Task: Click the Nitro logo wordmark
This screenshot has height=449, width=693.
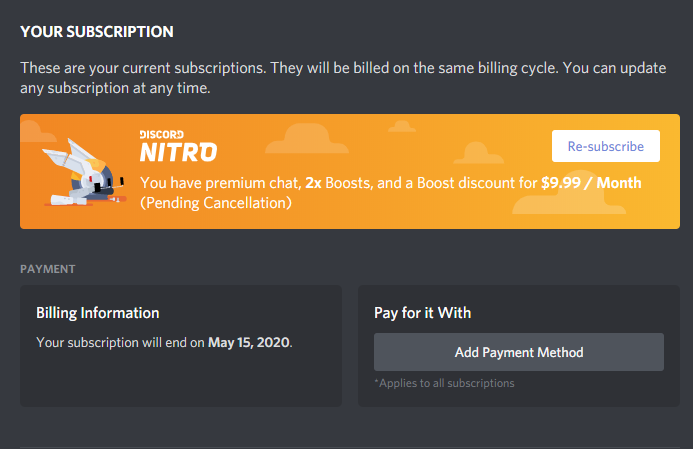Action: (x=178, y=153)
